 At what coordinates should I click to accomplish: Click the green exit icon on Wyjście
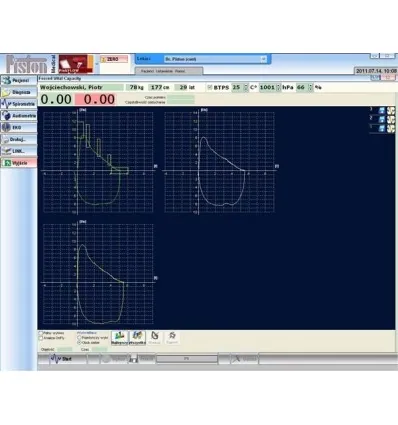7,163
